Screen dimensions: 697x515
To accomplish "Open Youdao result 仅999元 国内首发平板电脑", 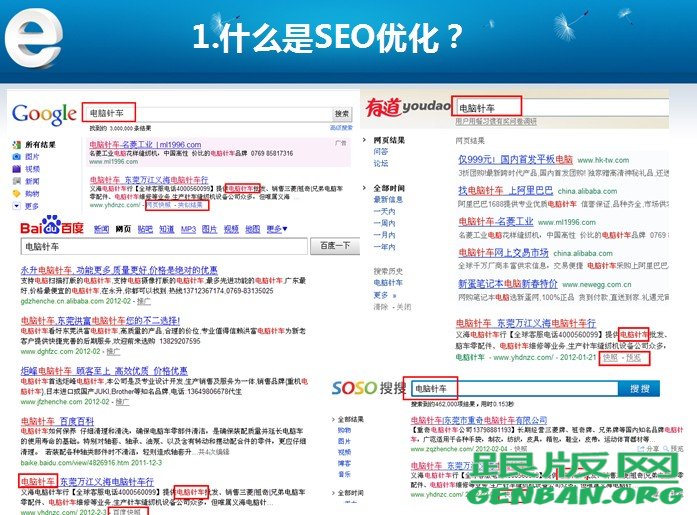I will point(515,160).
